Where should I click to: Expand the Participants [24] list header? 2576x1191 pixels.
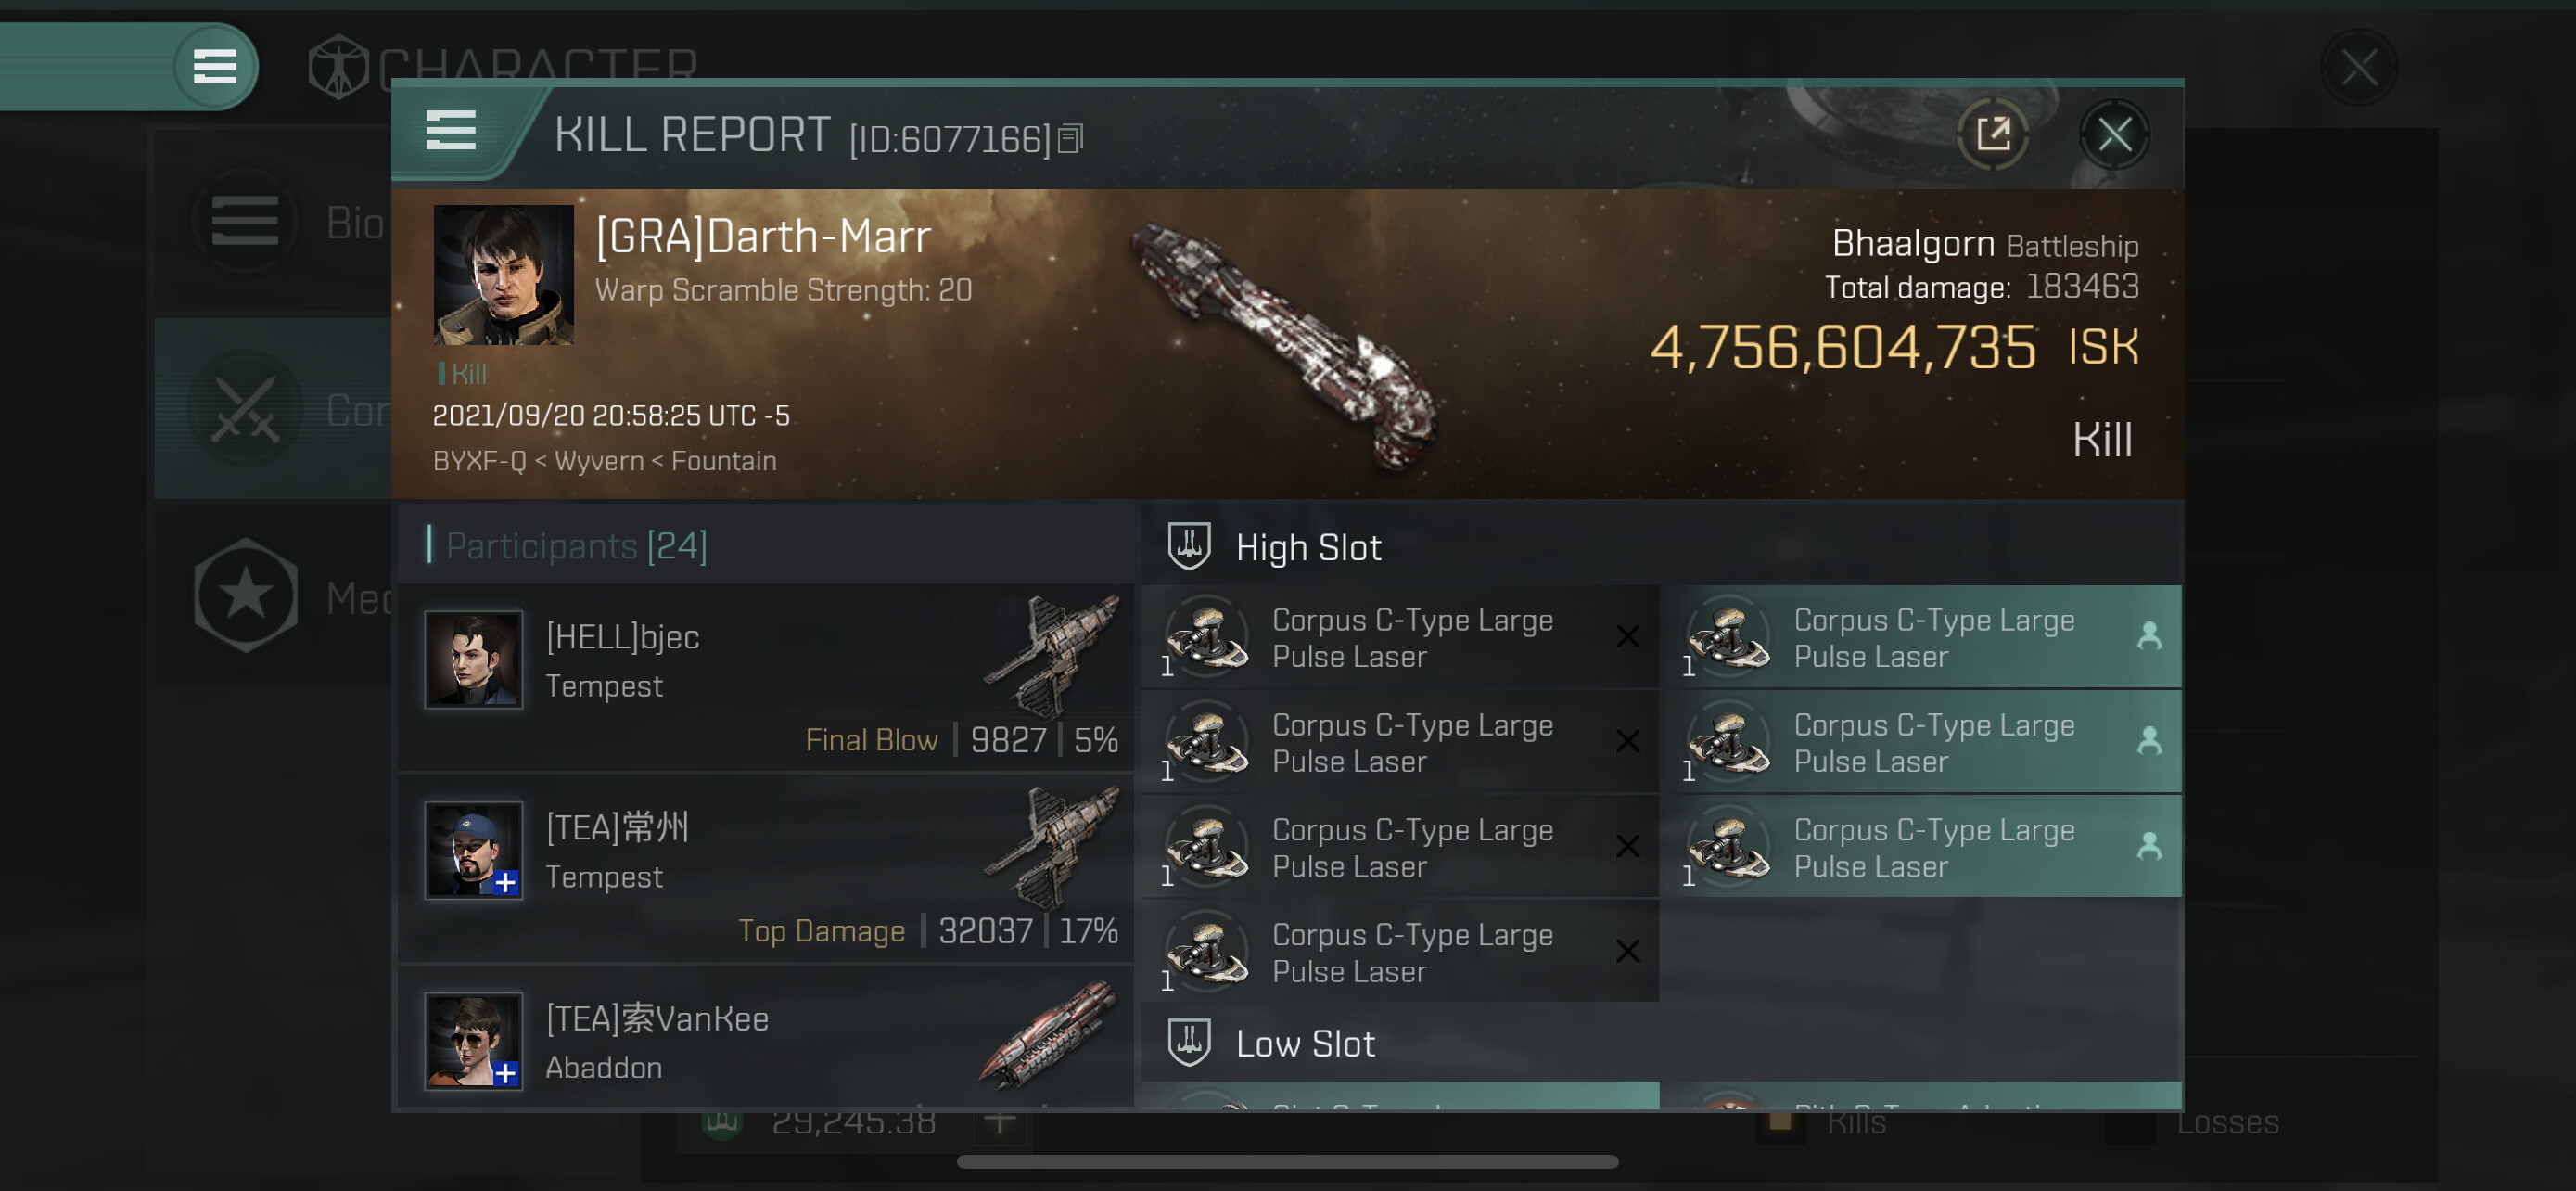point(577,545)
